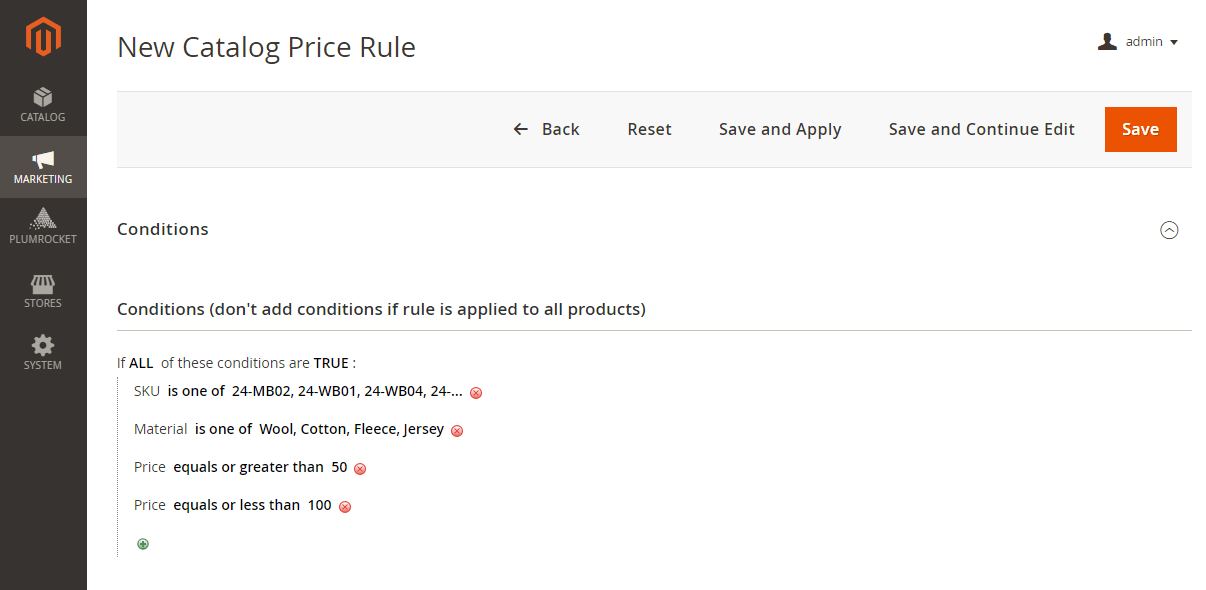Open the admin account dropdown

[1139, 42]
